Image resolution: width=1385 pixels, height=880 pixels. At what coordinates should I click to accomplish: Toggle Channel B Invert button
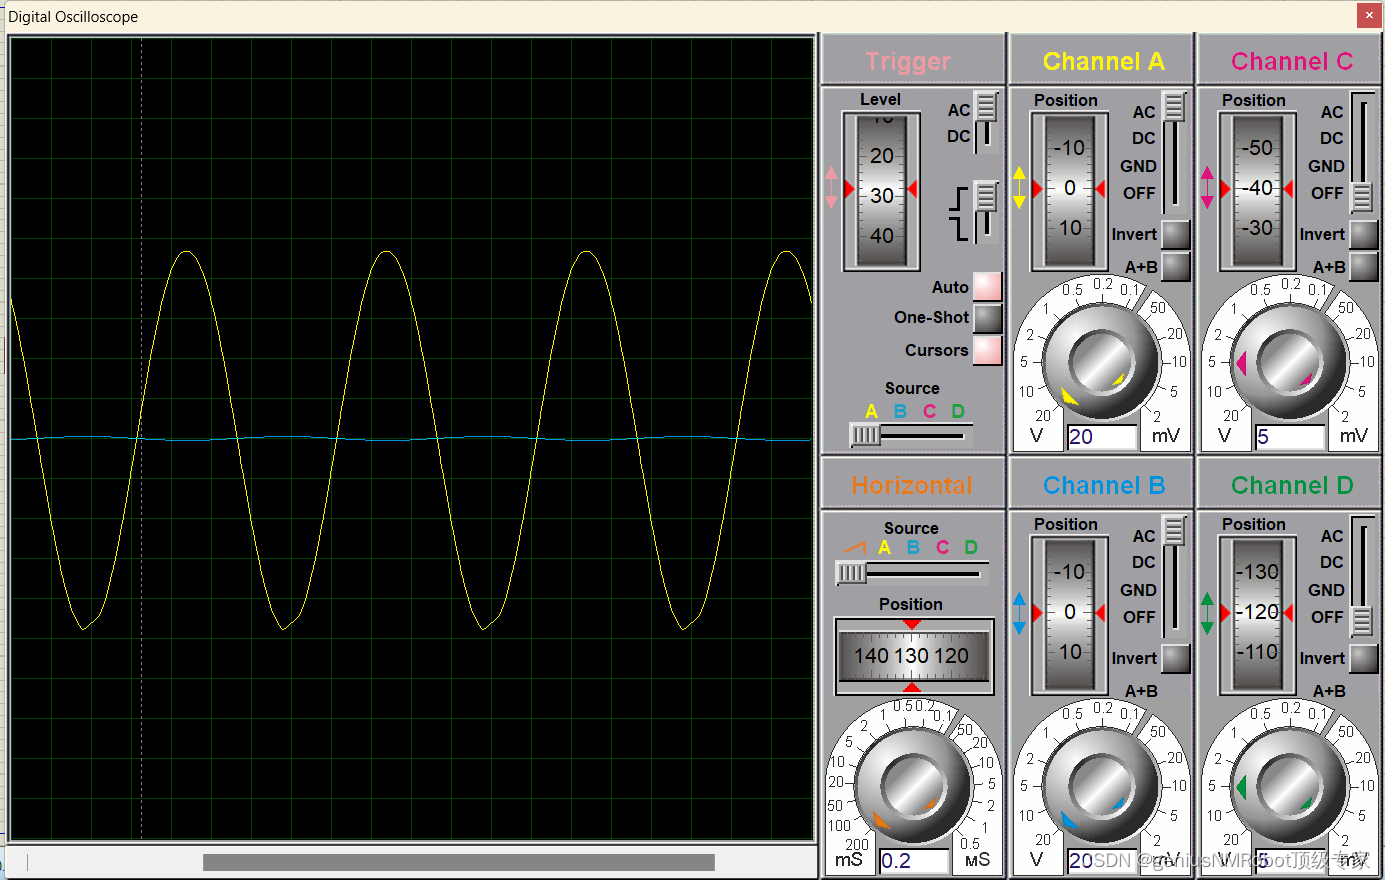1176,658
